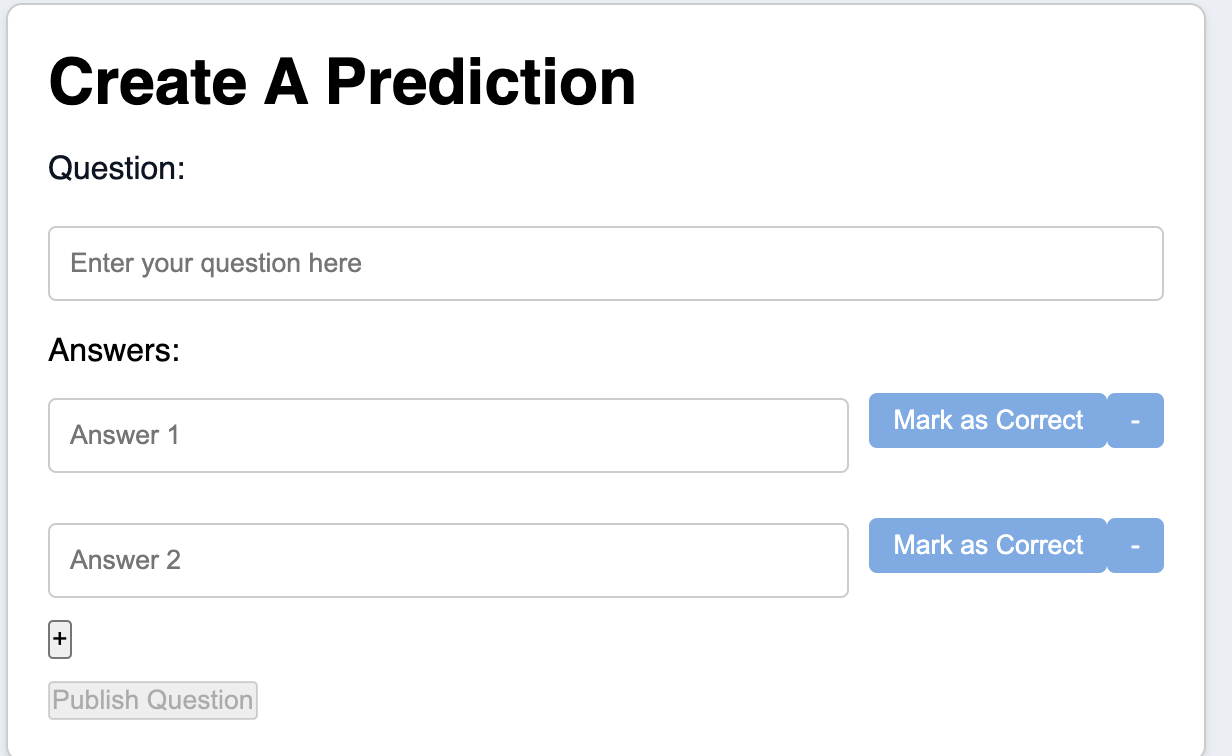
Task: Click the 'Question:' label
Action: pyautogui.click(x=117, y=168)
